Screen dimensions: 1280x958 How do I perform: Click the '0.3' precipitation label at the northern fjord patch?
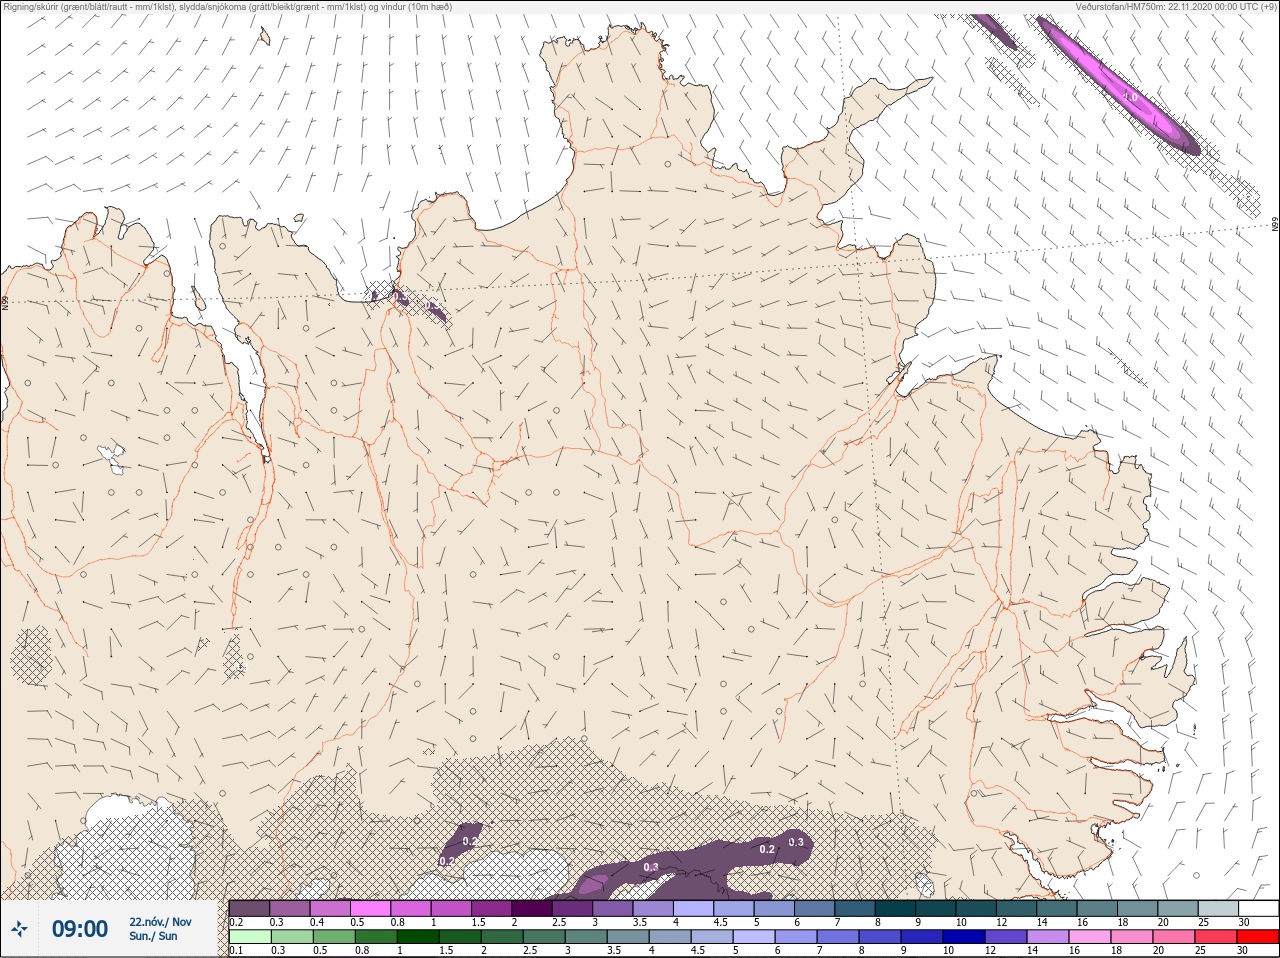click(401, 297)
